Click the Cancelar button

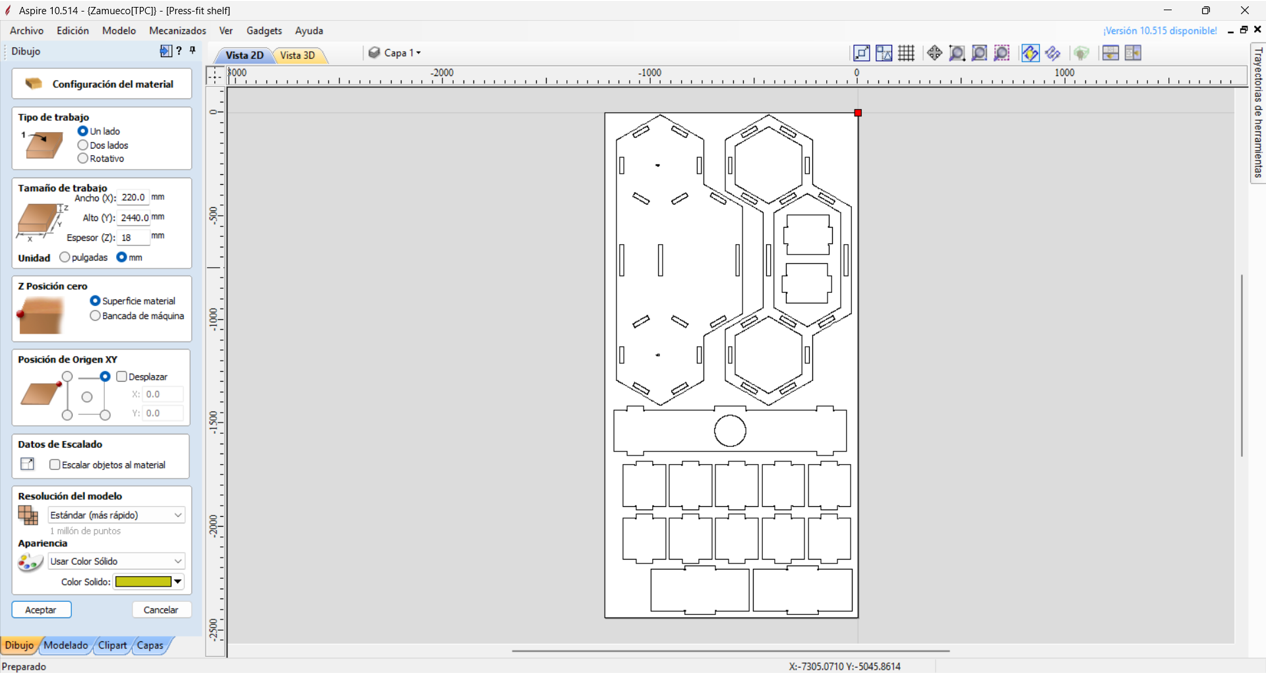(160, 610)
